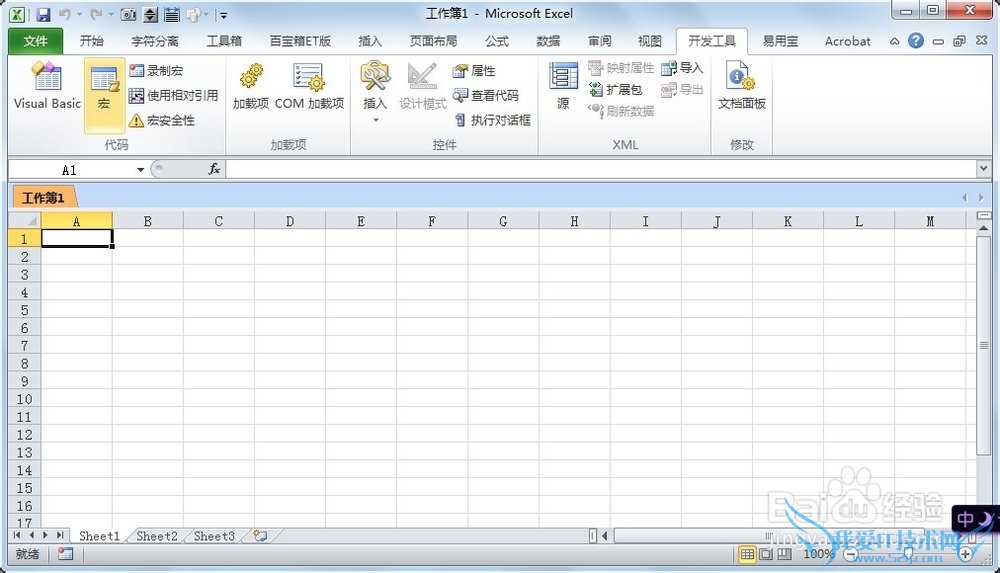1000x573 pixels.
Task: Switch to 工具箱 ribbon tab
Action: pyautogui.click(x=224, y=41)
